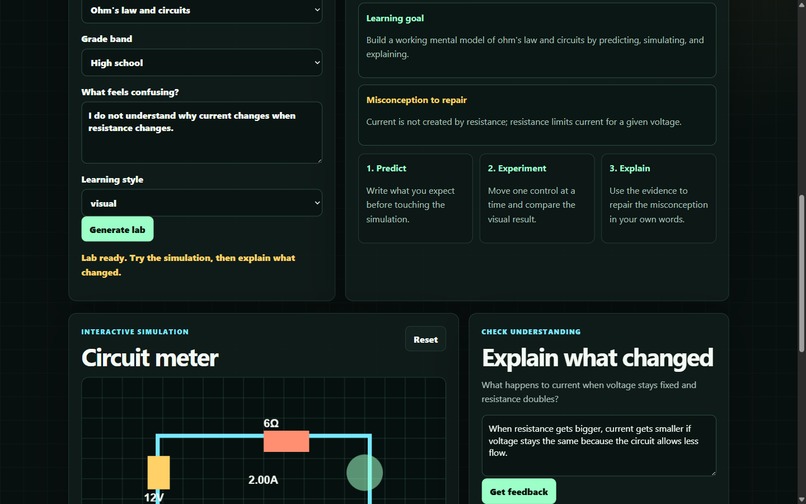Click the yellow 12V battery in circuit

(158, 473)
